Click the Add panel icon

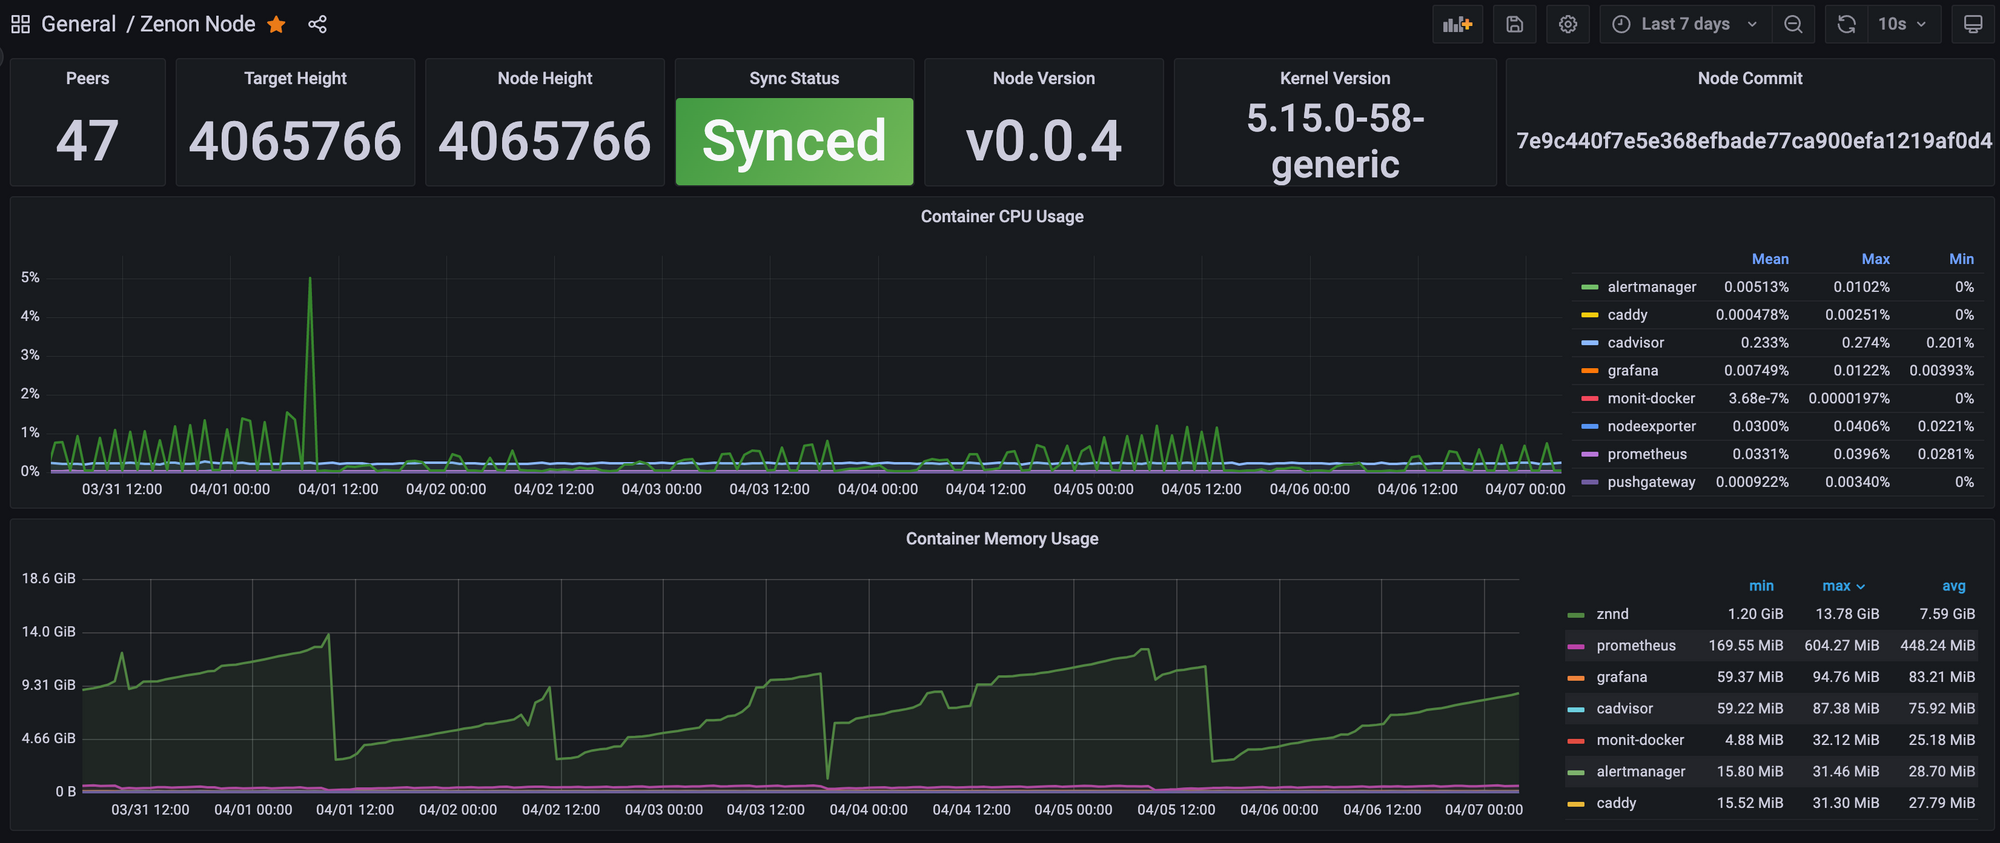click(x=1457, y=24)
